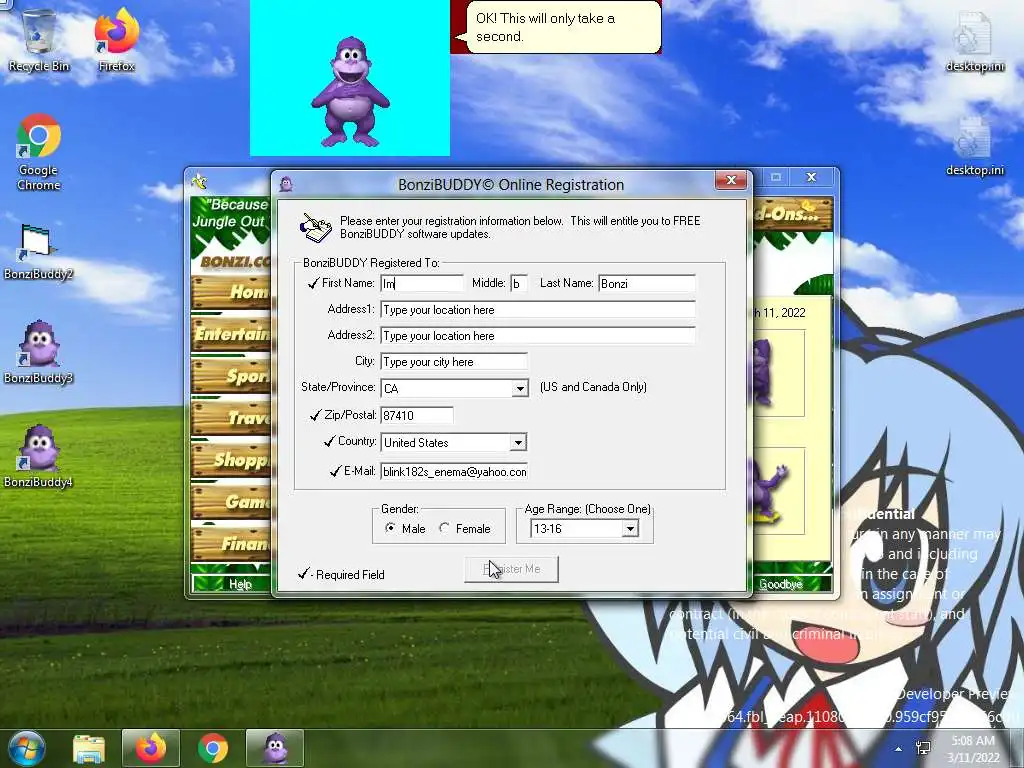Open the Entertainment sidebar menu
This screenshot has width=1024, height=768.
pos(231,334)
